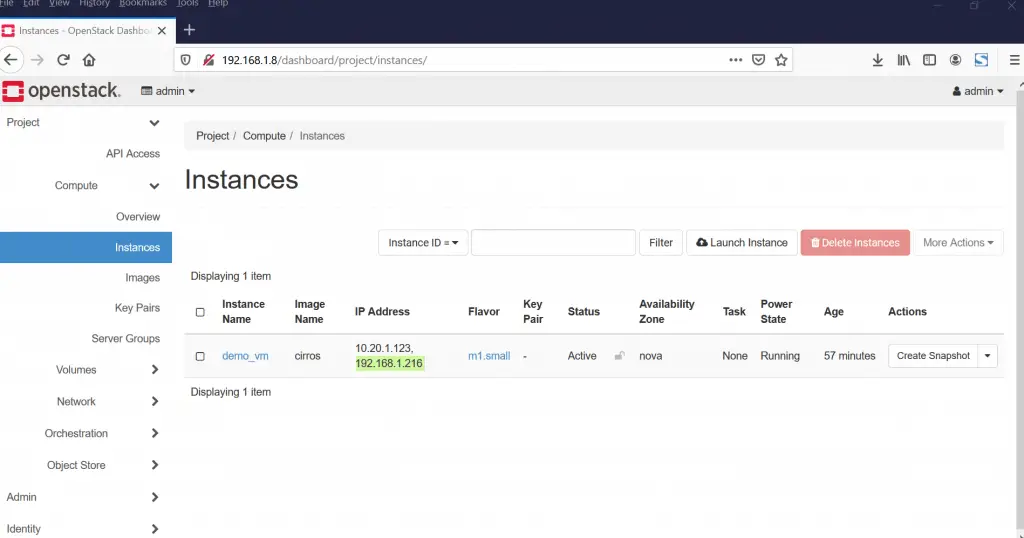
Task: Click the browser address bar URL
Action: 325,60
